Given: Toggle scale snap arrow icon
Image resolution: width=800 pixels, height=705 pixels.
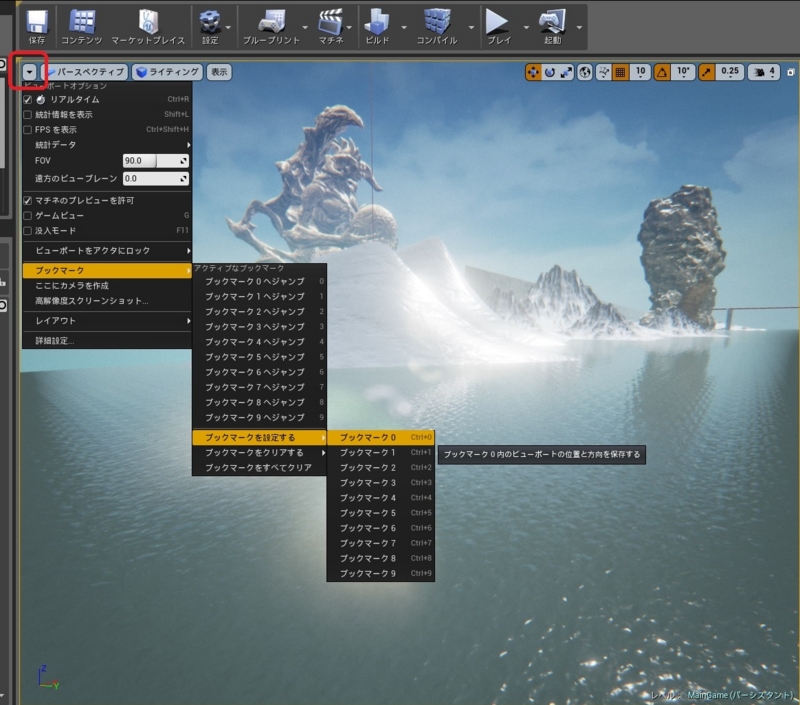Looking at the screenshot, I should 706,72.
